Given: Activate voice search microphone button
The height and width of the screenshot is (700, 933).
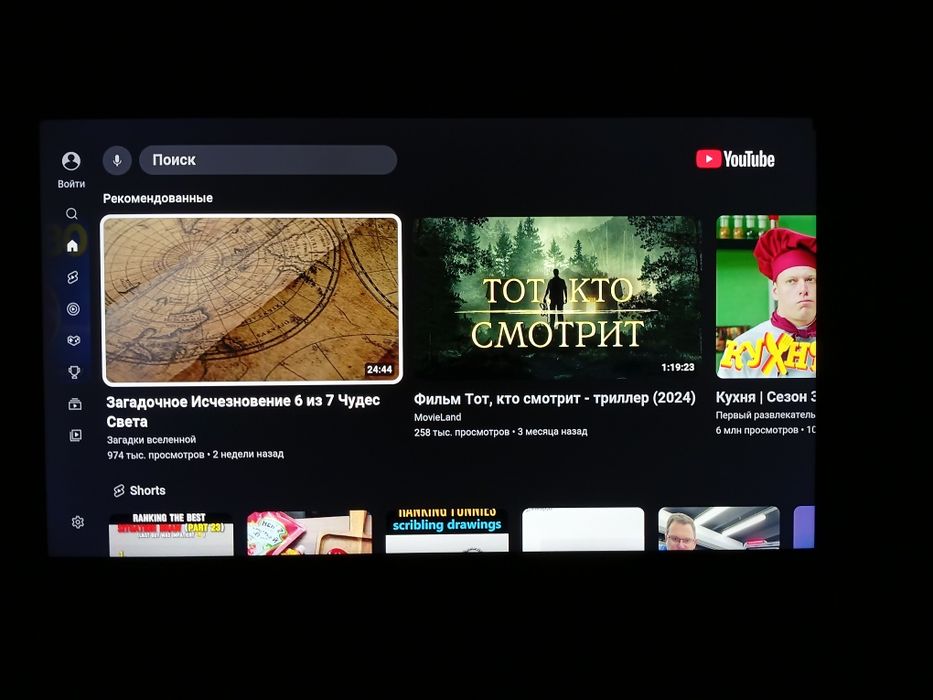Looking at the screenshot, I should 117,160.
